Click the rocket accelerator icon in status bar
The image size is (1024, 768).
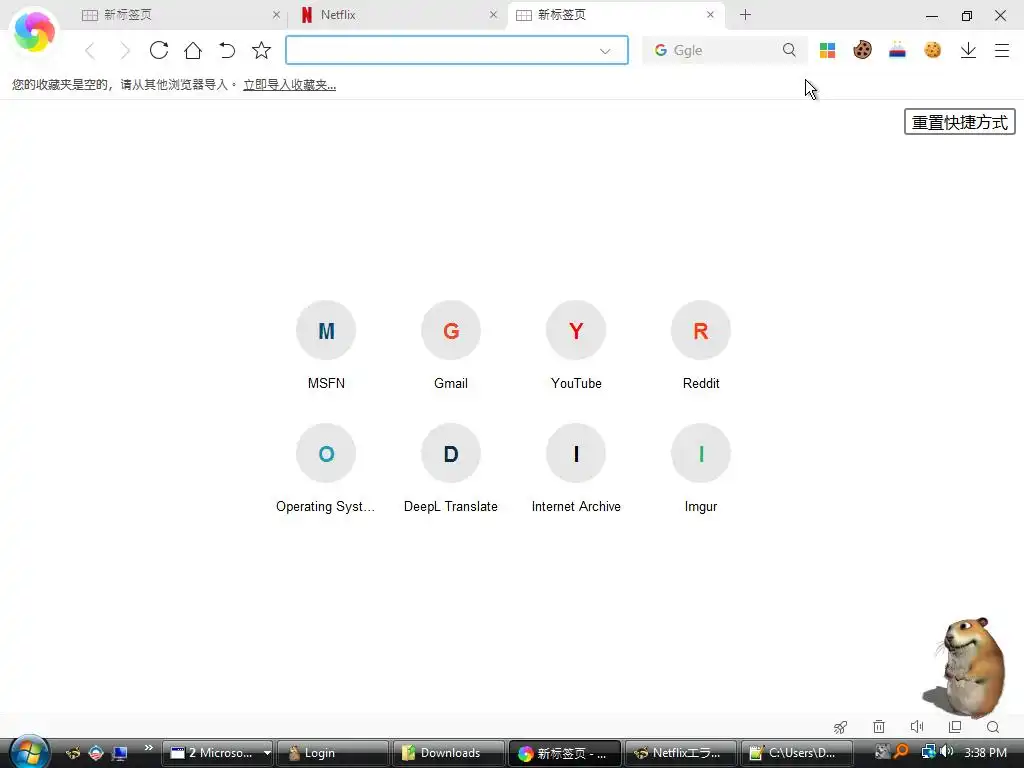pos(840,727)
